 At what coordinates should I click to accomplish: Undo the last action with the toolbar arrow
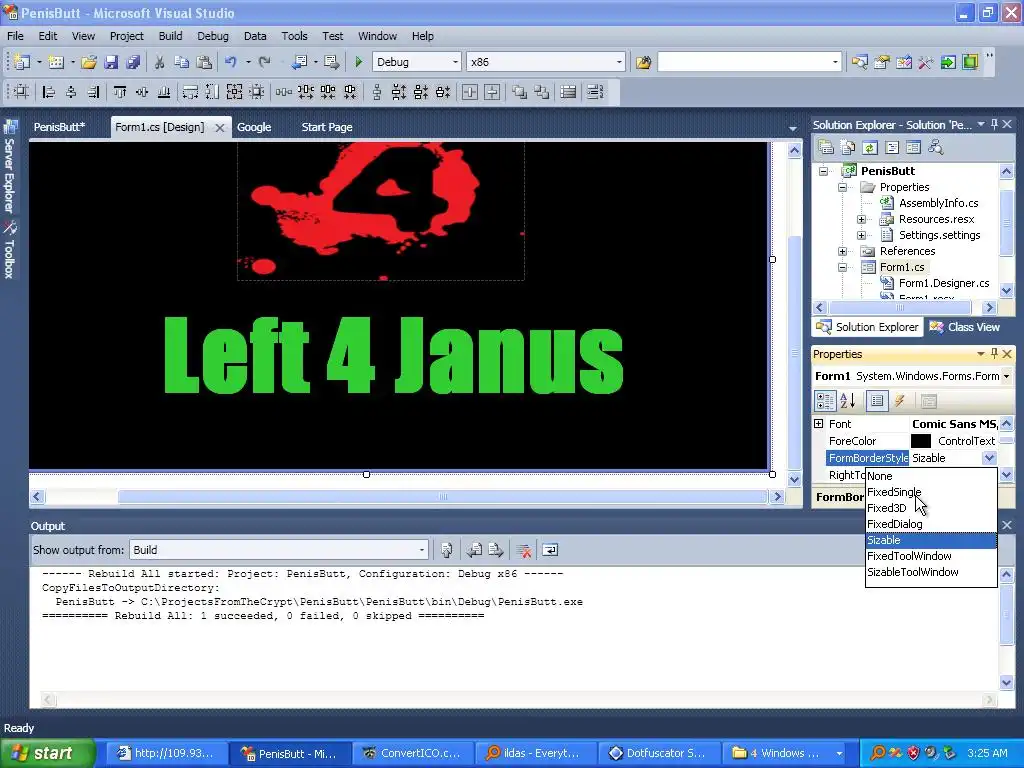pos(231,62)
